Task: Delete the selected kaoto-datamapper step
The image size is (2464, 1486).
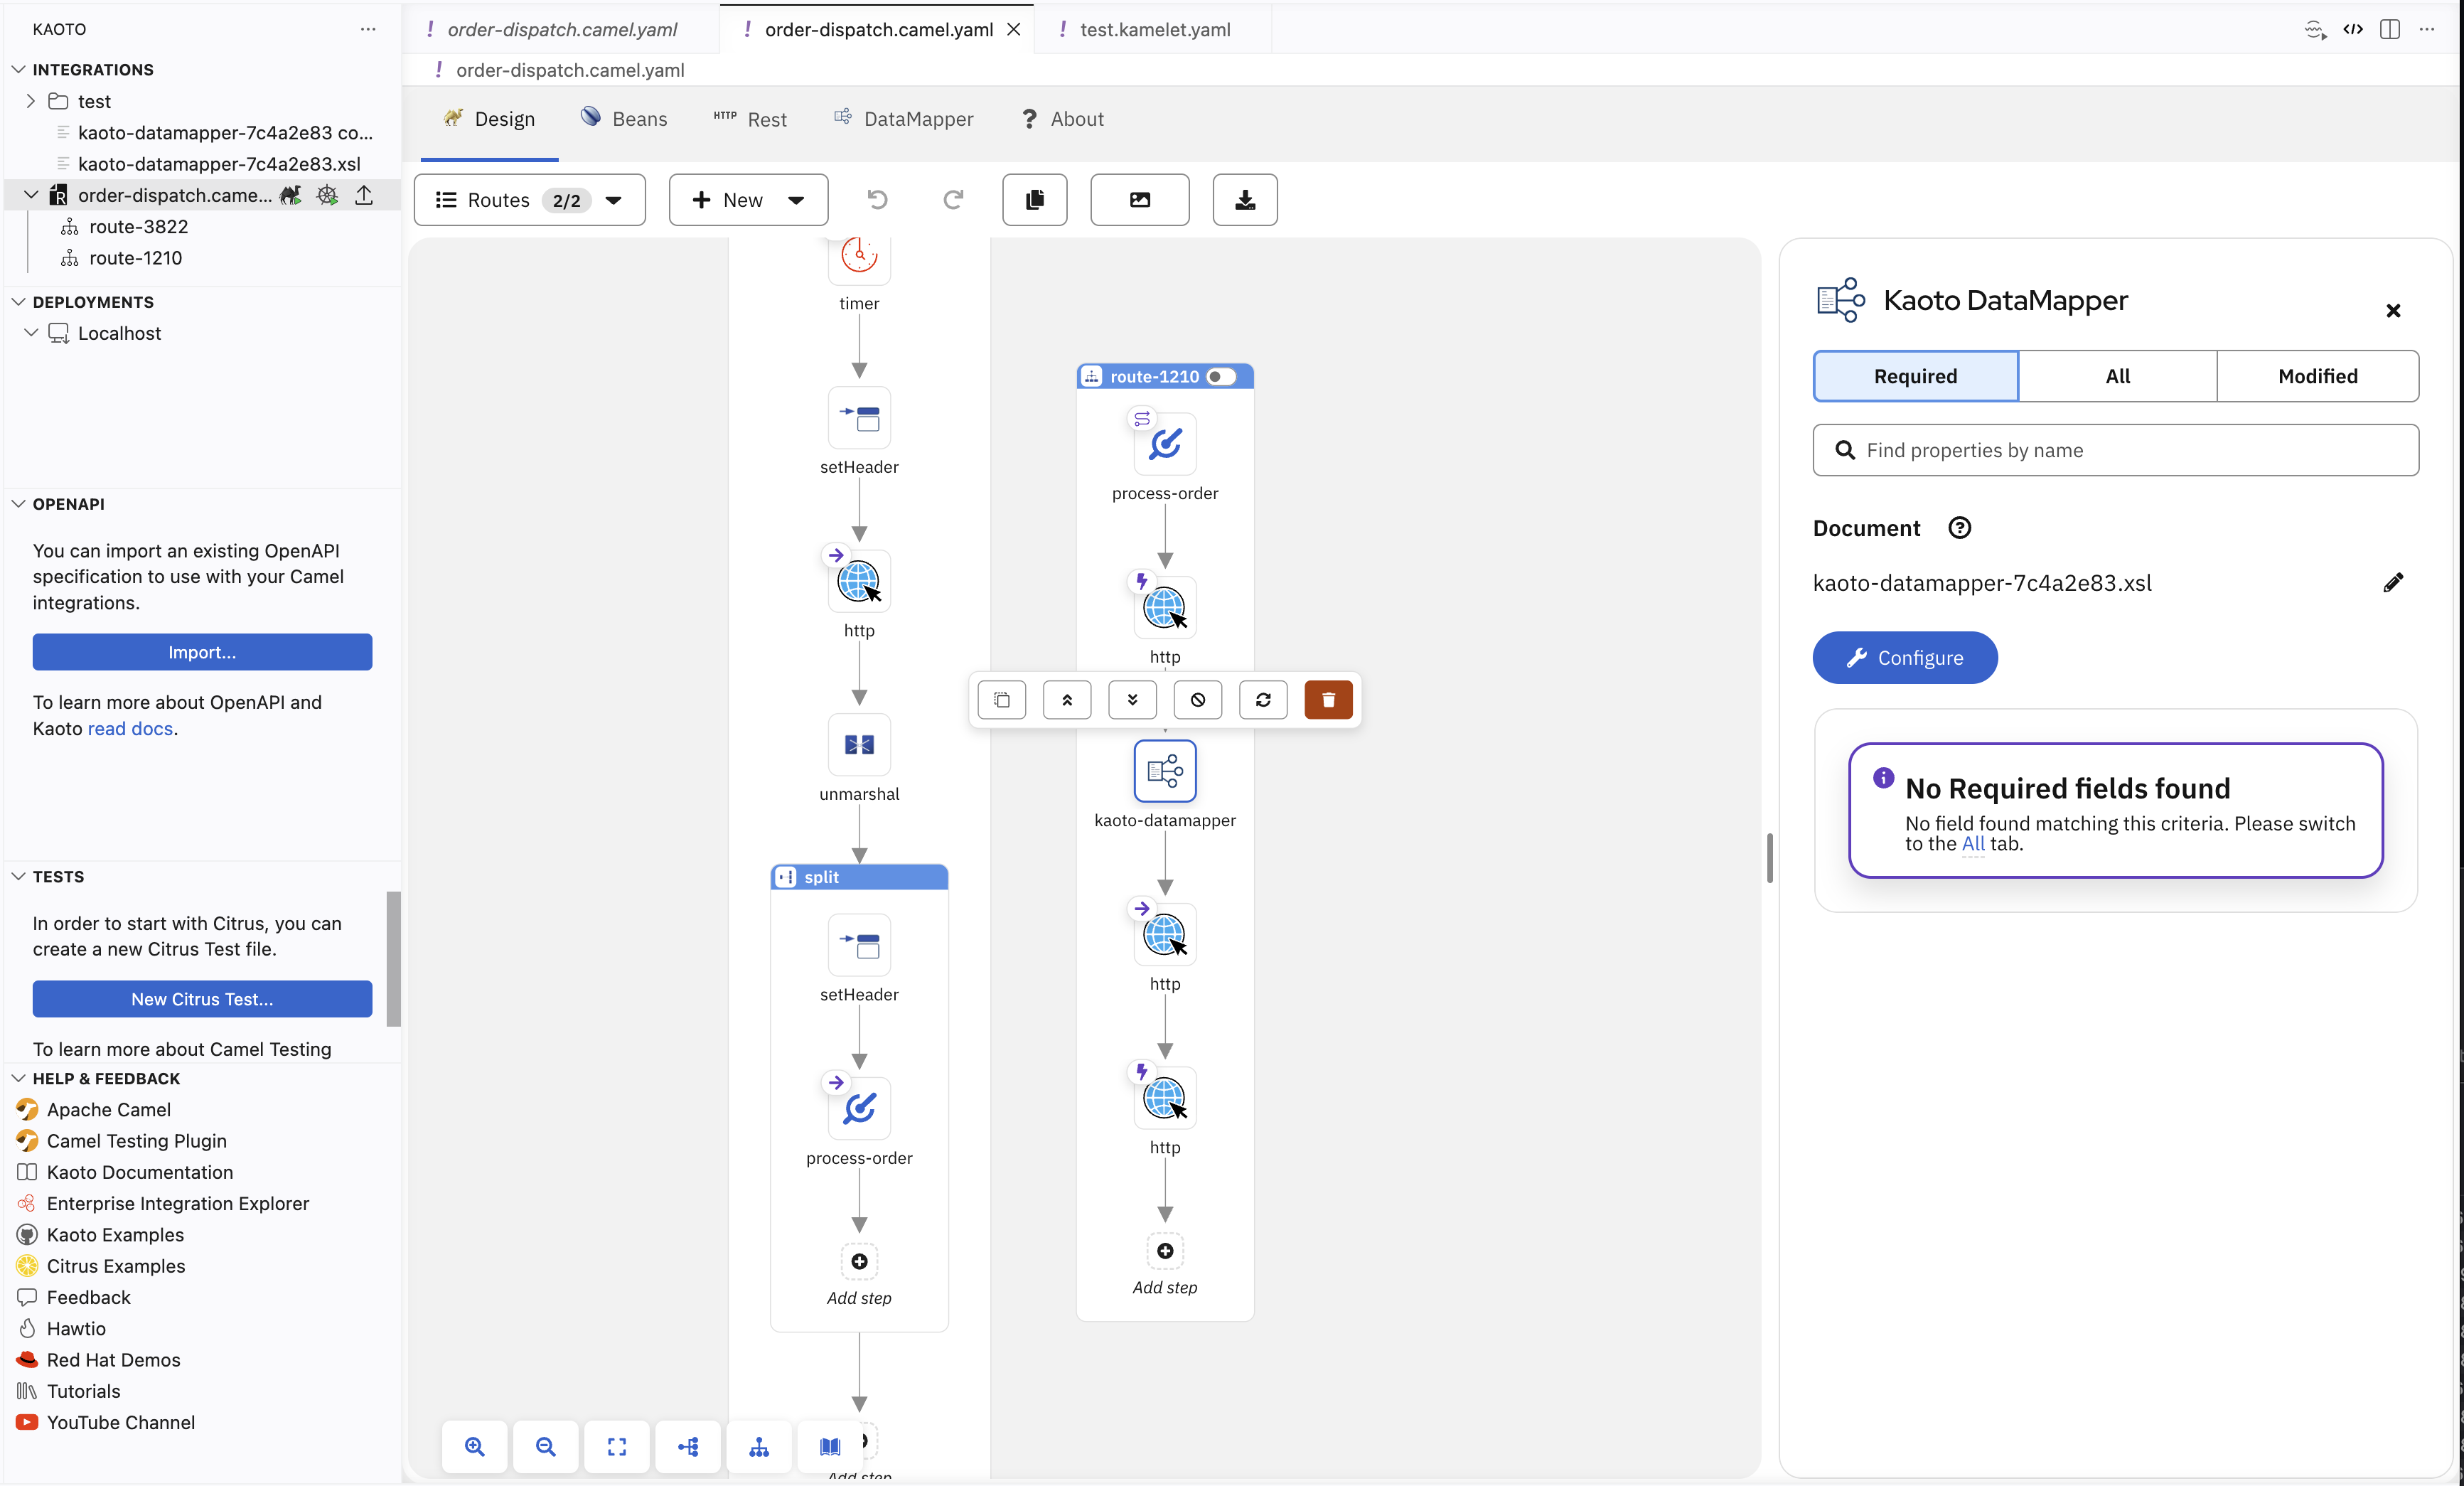Action: pyautogui.click(x=1328, y=700)
